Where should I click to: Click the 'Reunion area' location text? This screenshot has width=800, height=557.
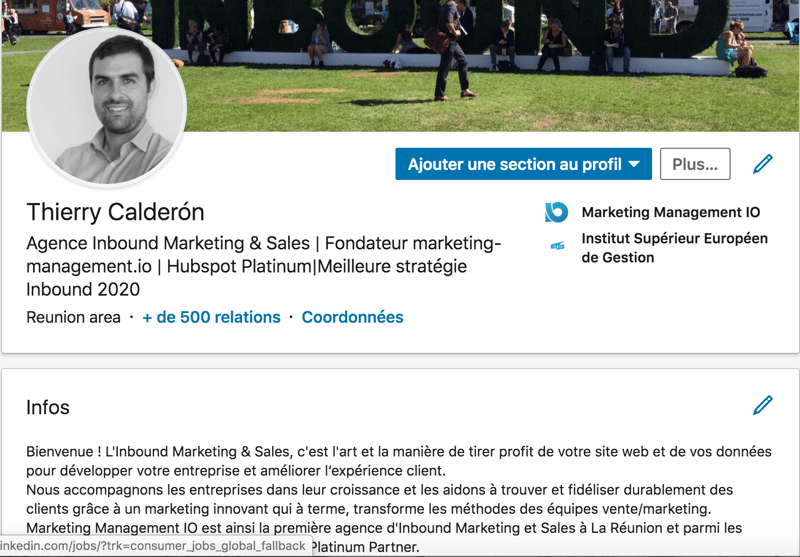pos(73,317)
